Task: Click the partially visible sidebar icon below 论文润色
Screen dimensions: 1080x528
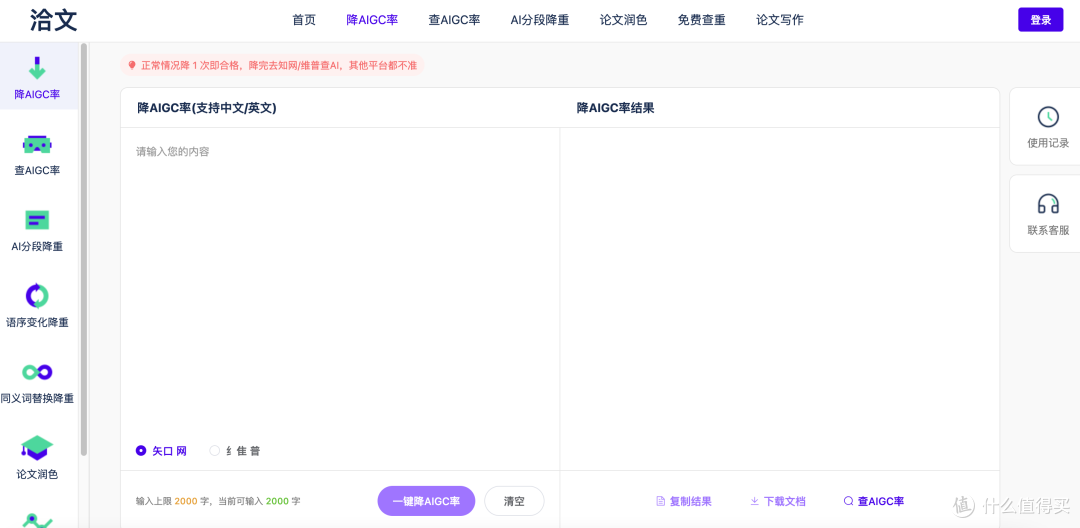Action: coord(37,520)
